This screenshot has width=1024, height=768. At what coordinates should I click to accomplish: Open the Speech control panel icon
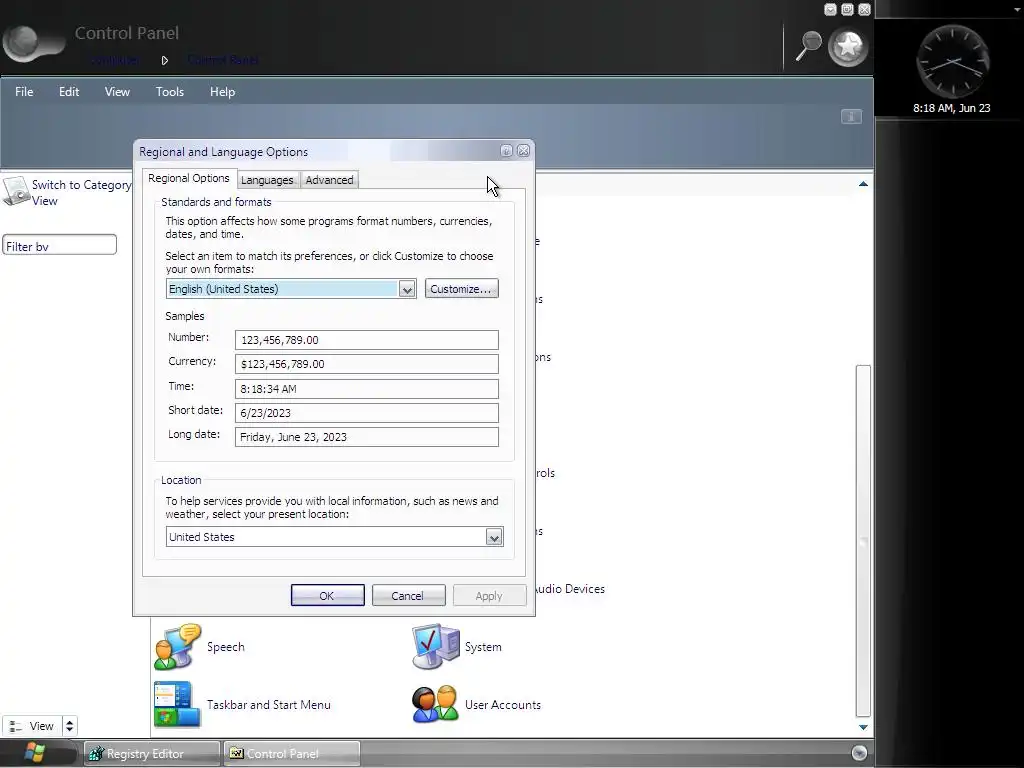click(178, 647)
